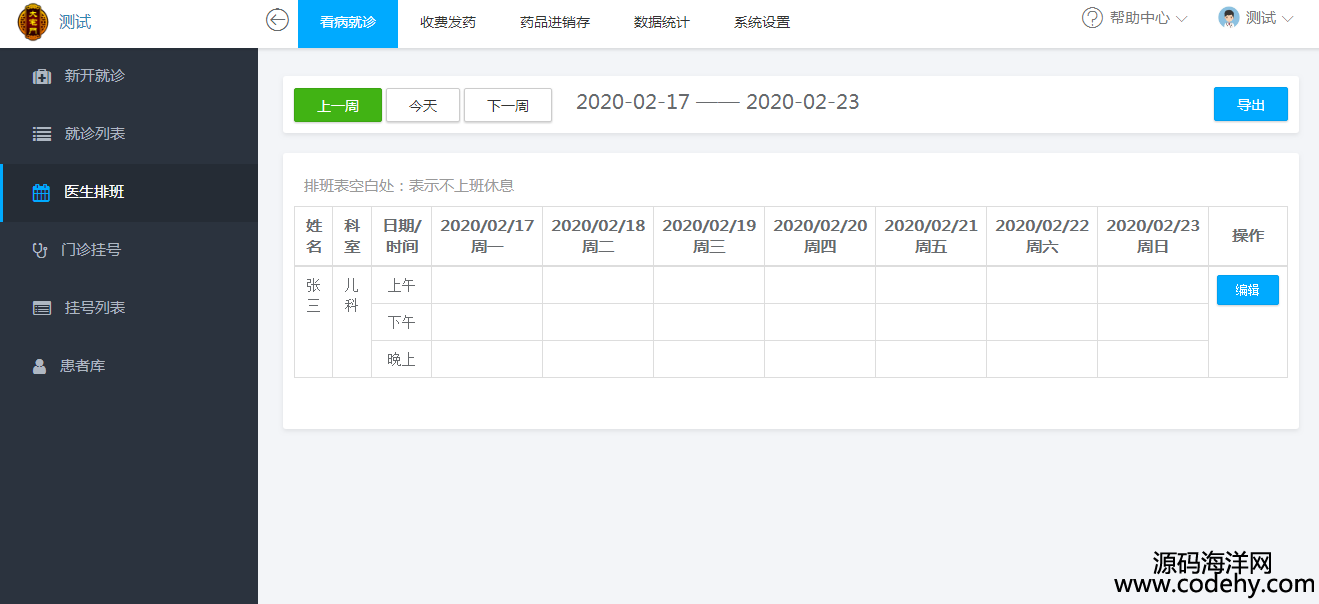Click the 排班表空白处 hint text

409,186
